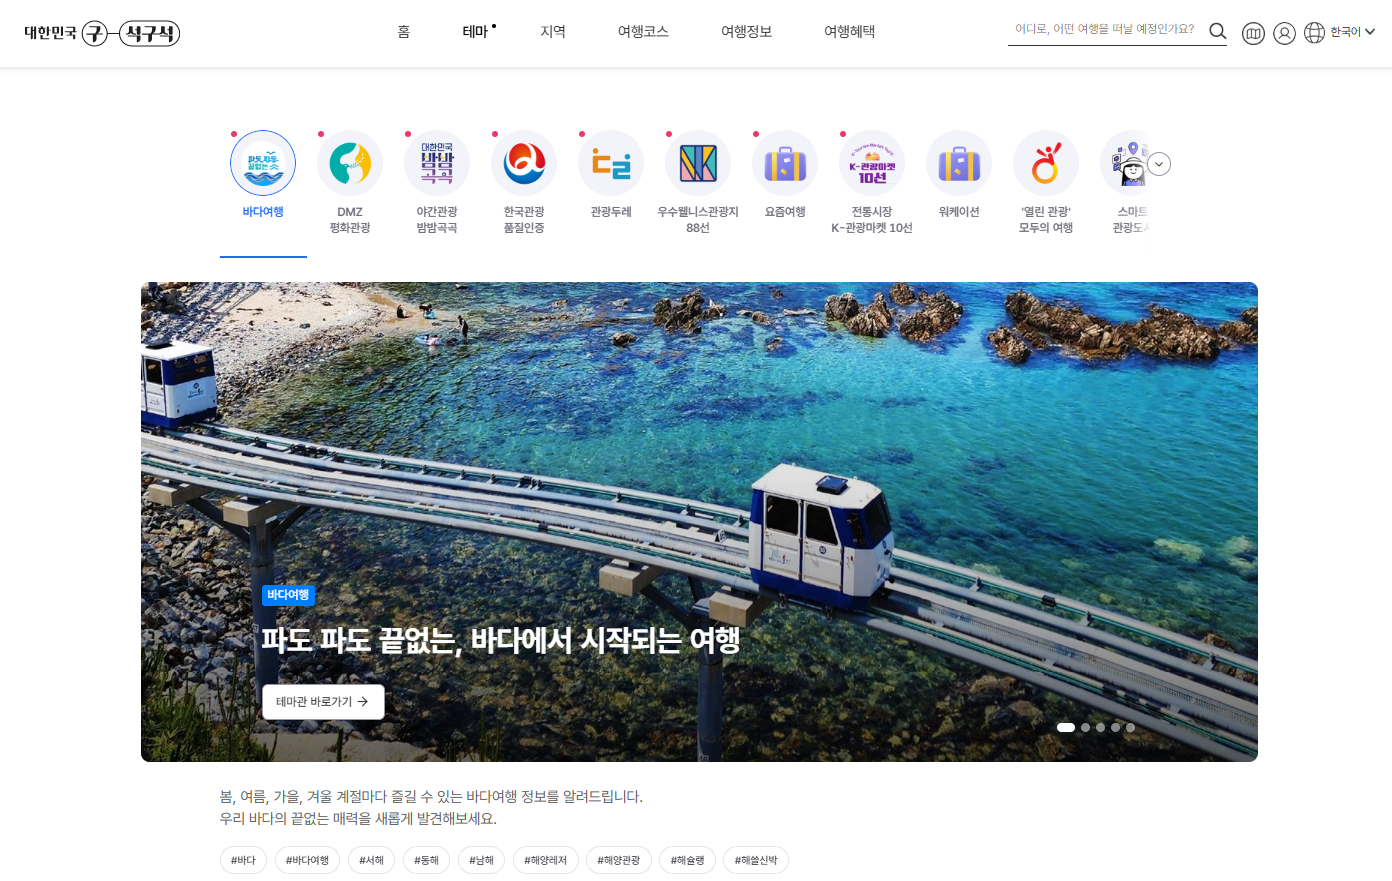Click the #해솔랭 hashtag

(x=688, y=860)
